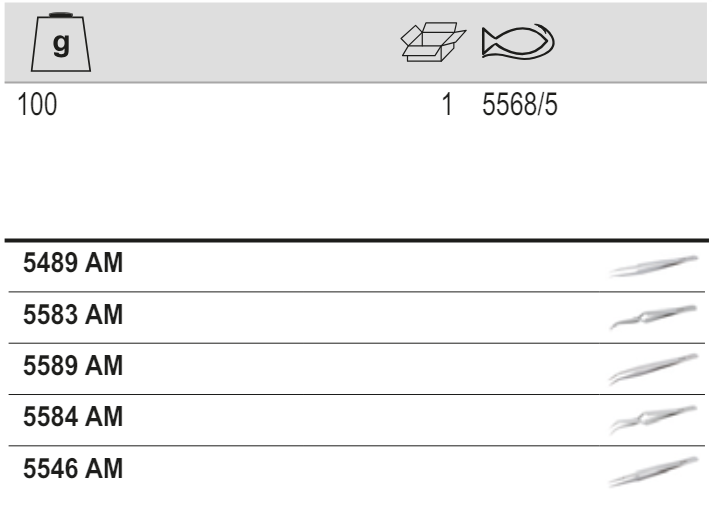Select the 5489 AM label

[71, 265]
